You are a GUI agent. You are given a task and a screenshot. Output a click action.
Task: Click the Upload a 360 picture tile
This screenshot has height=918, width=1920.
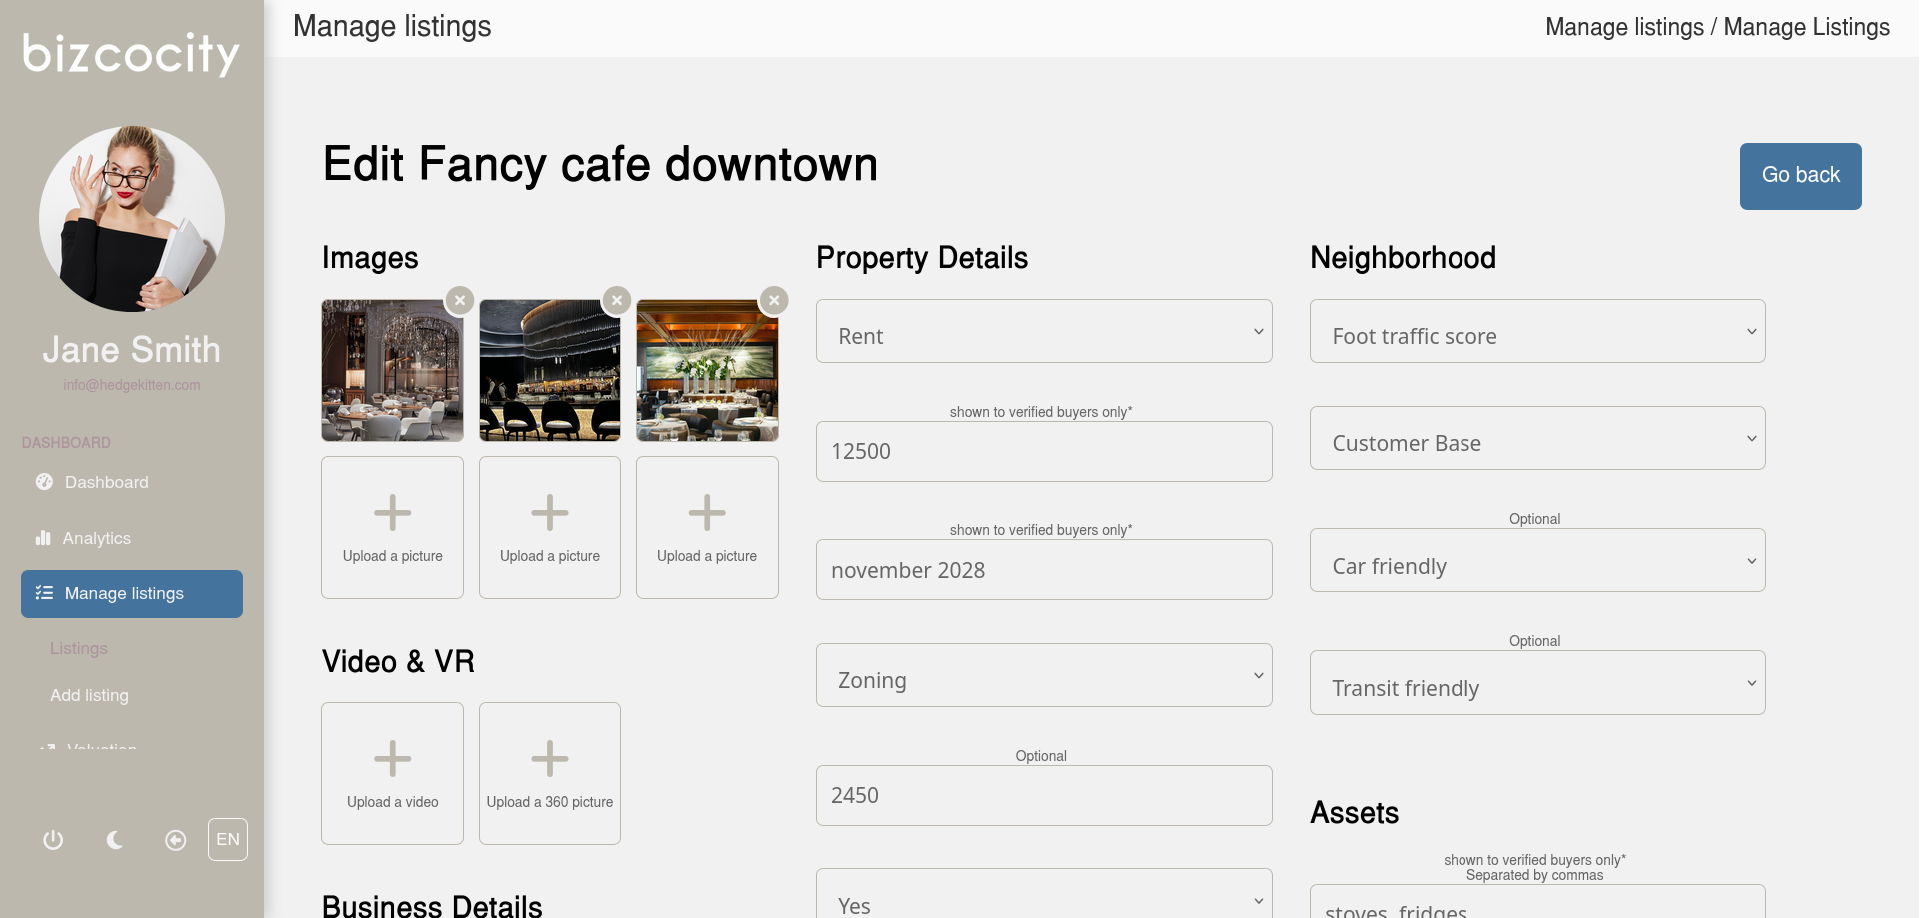tap(550, 773)
